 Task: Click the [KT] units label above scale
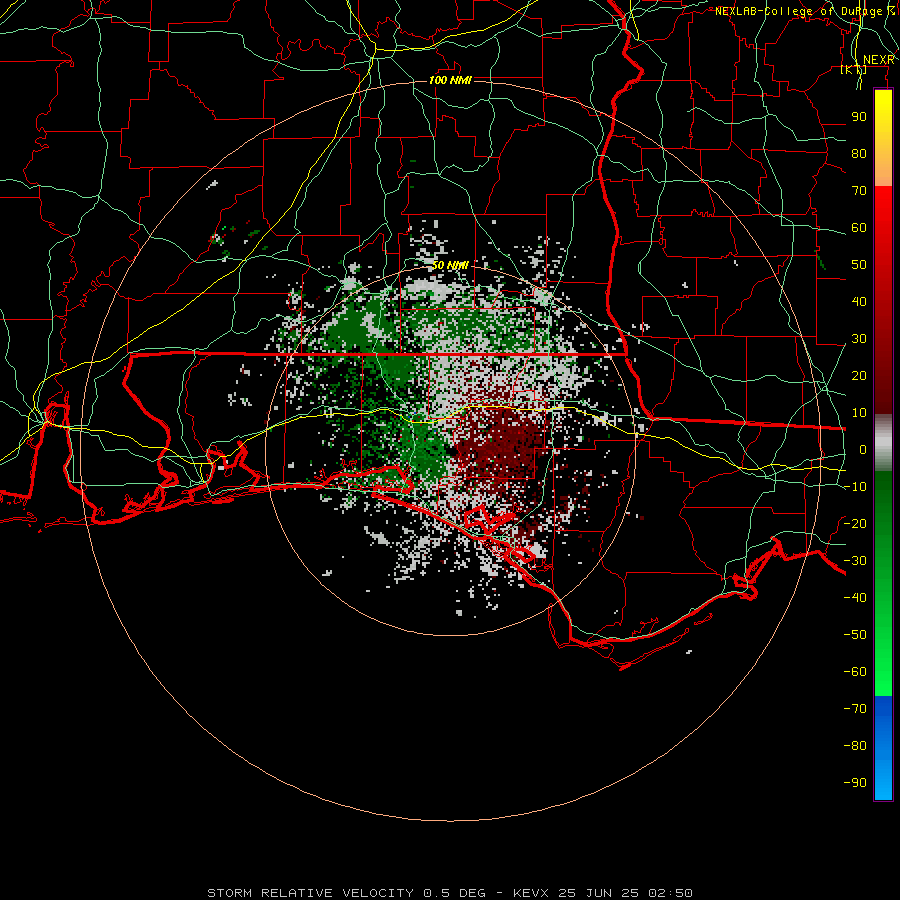click(x=854, y=69)
